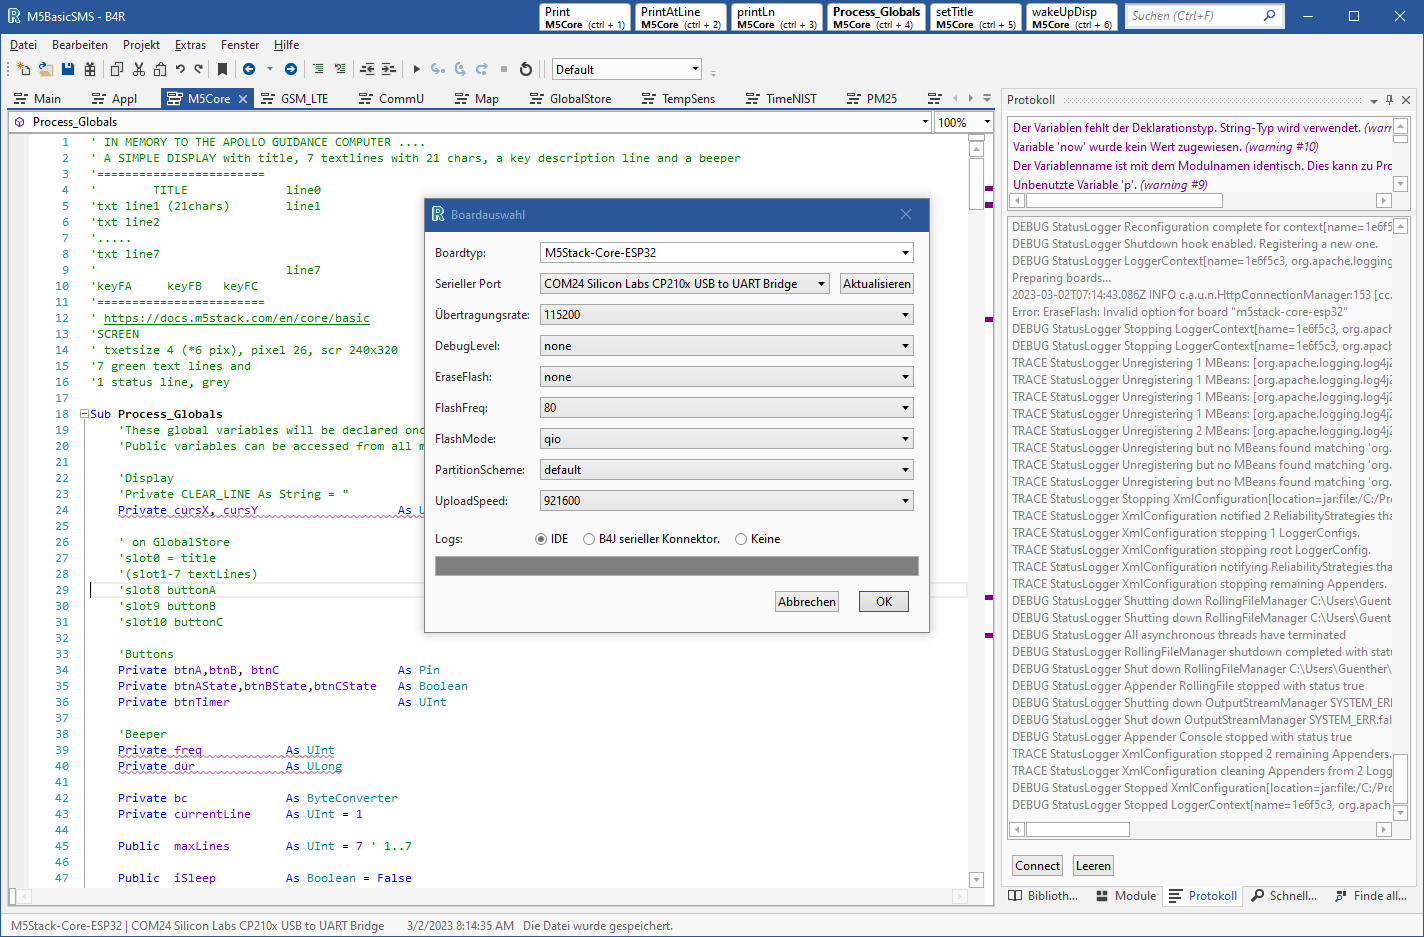Select the Keine logs radio button
This screenshot has width=1424, height=937.
741,539
